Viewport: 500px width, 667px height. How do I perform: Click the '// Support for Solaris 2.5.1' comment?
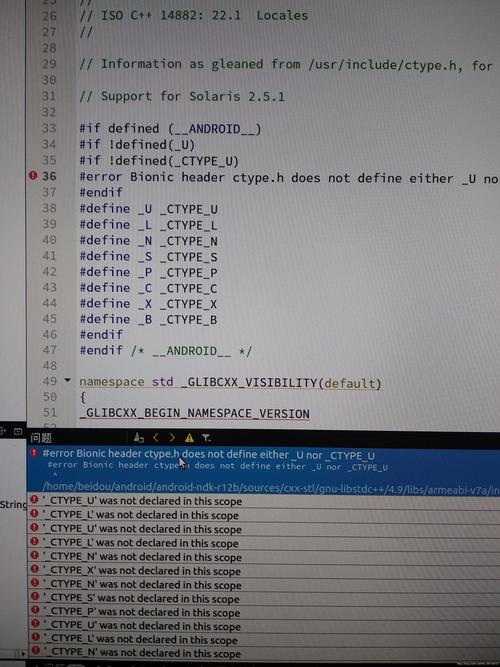click(x=182, y=96)
